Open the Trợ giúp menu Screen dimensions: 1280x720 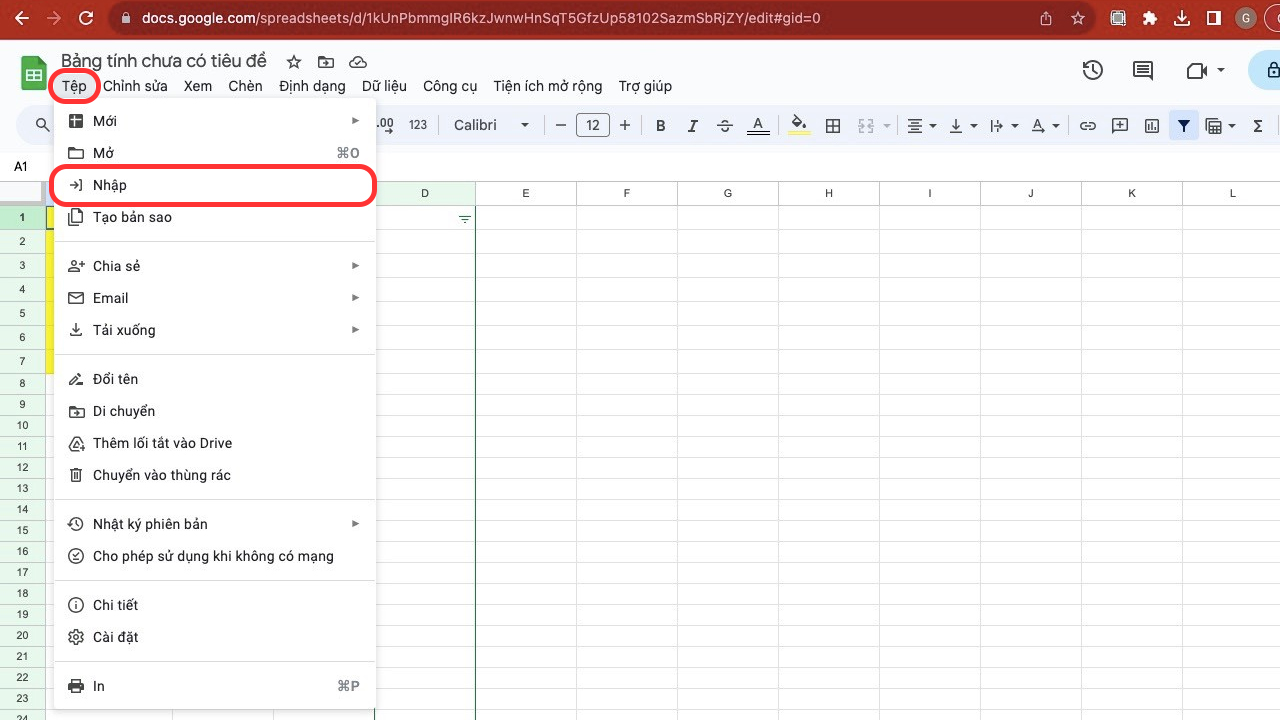point(645,86)
